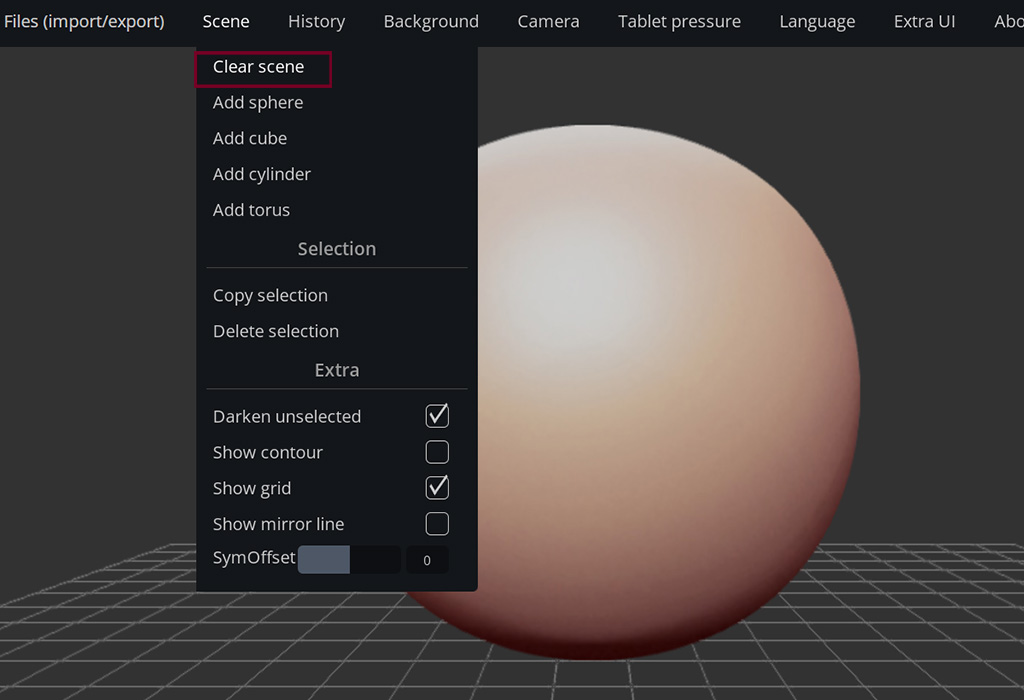Screen dimensions: 1024x700
Task: Click Clear scene in the Scene menu
Action: click(x=259, y=67)
